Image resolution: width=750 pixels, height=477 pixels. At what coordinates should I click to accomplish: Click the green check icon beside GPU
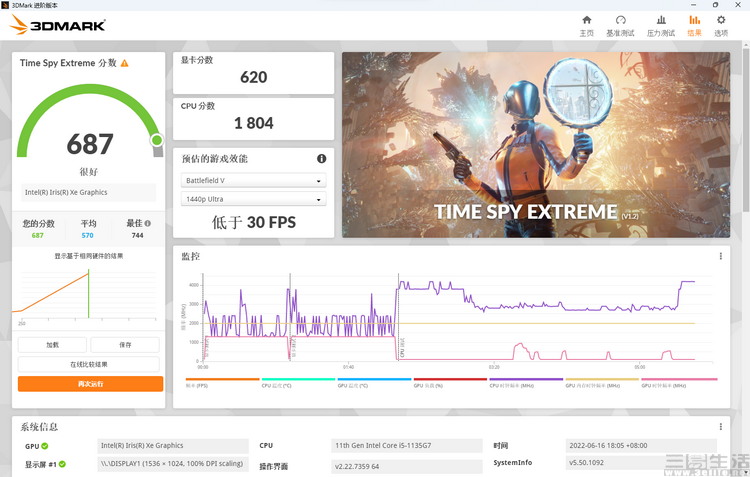click(44, 446)
